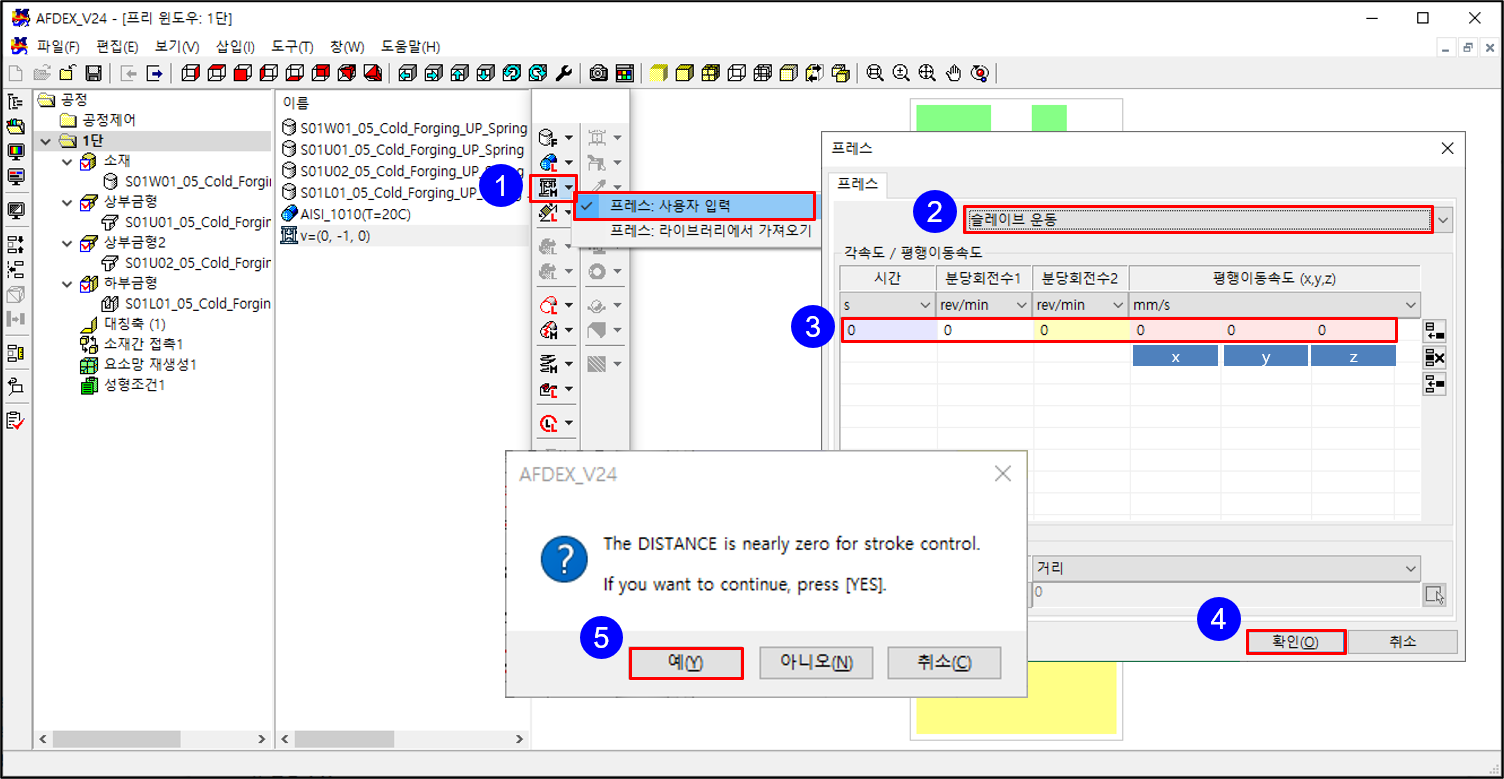Collapse the 소재 tree node
This screenshot has width=1504, height=779.
(x=67, y=161)
